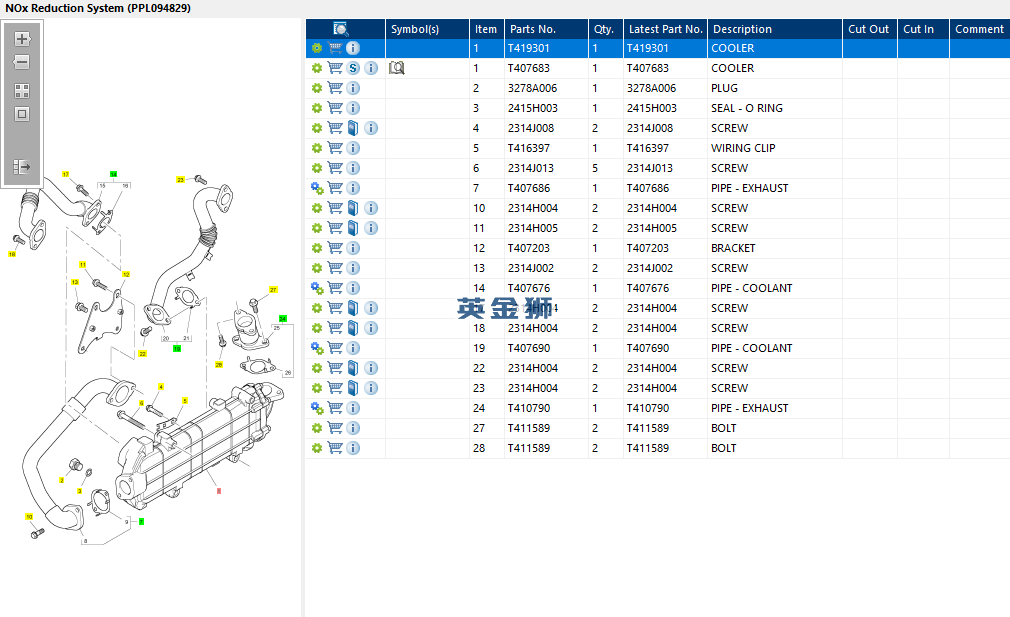Viewport: 1010px width, 617px height.
Task: Show info for selected cooler T419301
Action: click(353, 48)
